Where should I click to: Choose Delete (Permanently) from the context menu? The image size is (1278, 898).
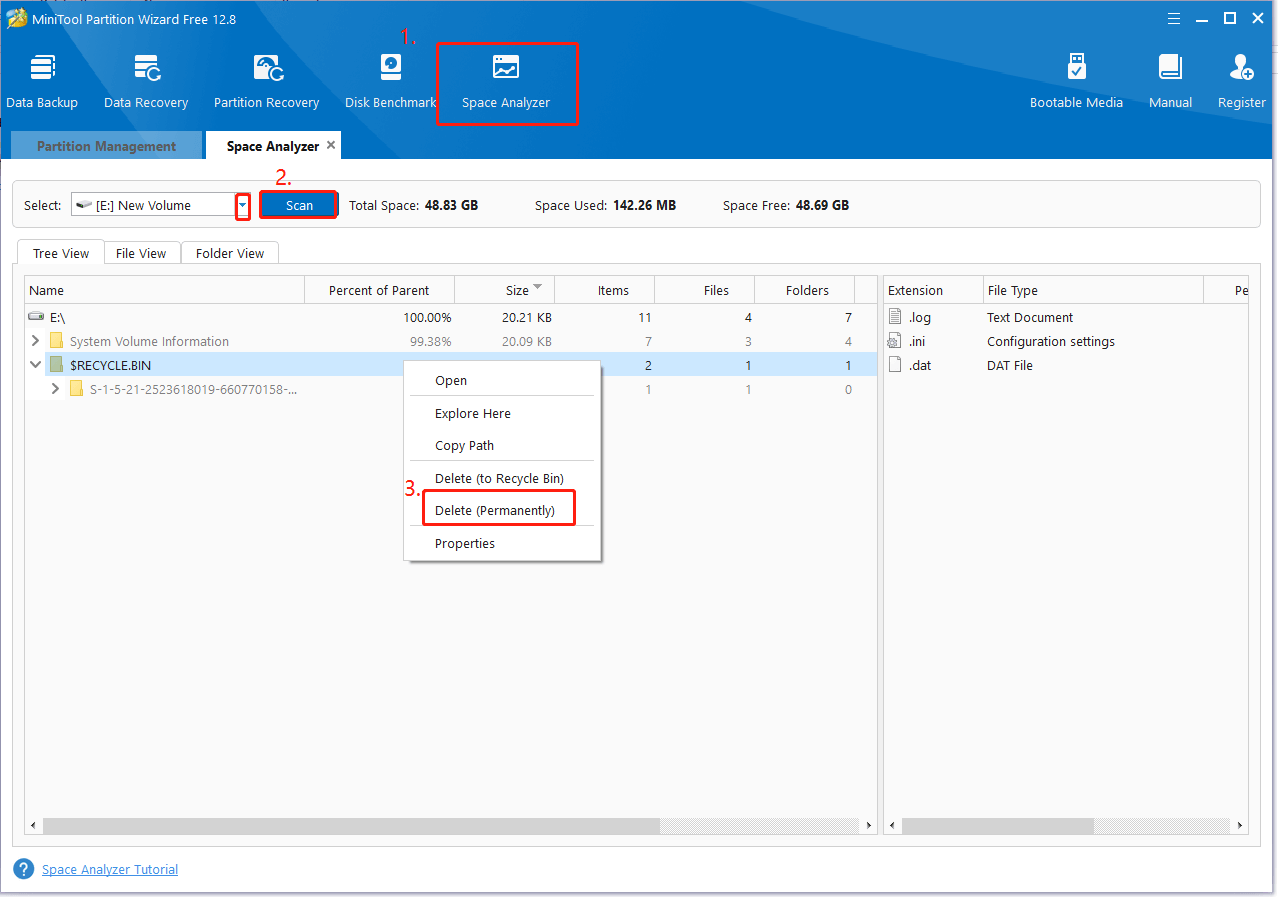point(494,511)
